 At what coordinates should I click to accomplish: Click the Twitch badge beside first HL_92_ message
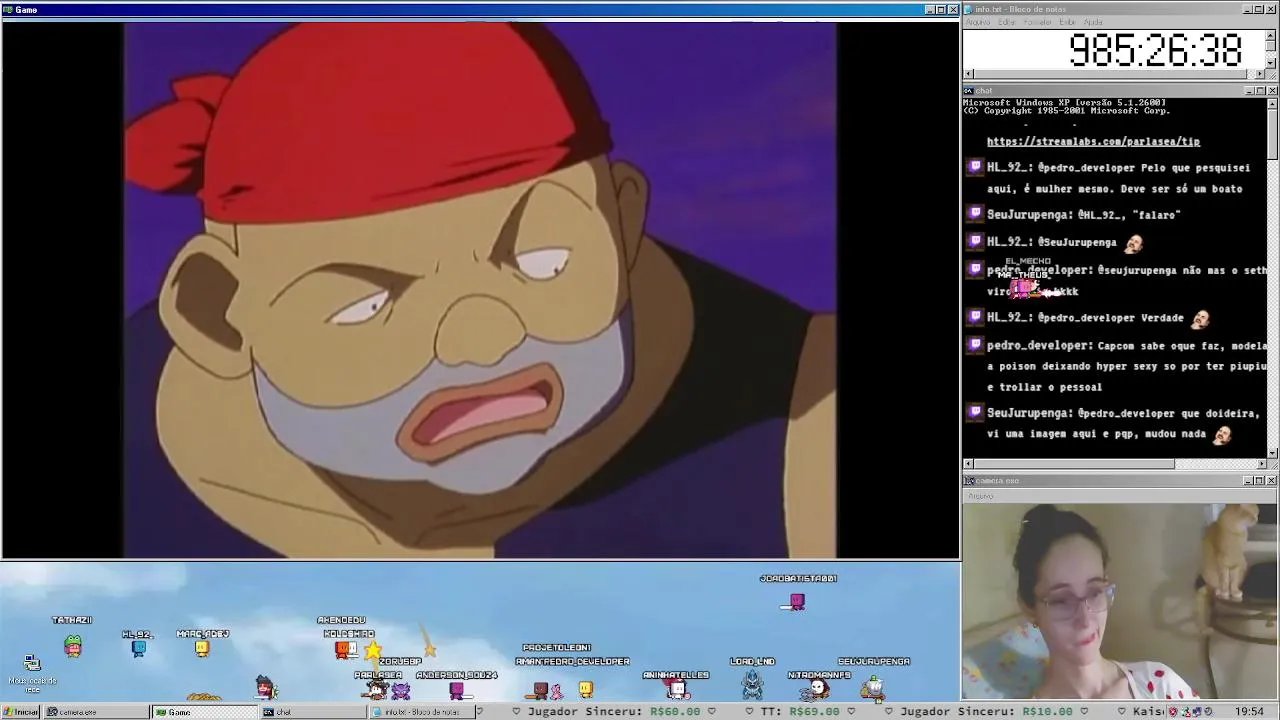click(x=975, y=168)
